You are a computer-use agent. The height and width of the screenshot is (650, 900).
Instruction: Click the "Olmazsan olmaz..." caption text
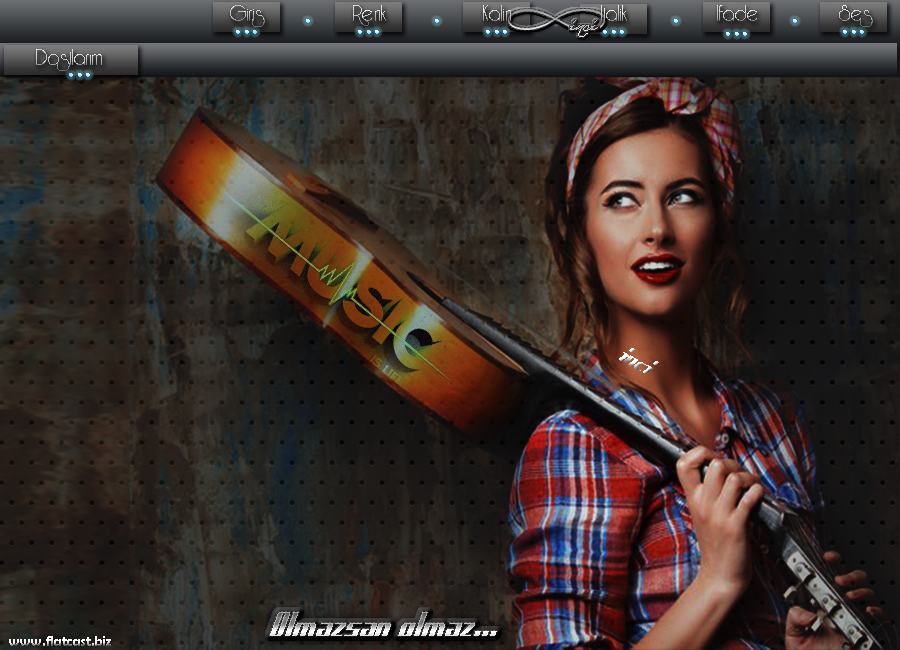coord(384,627)
